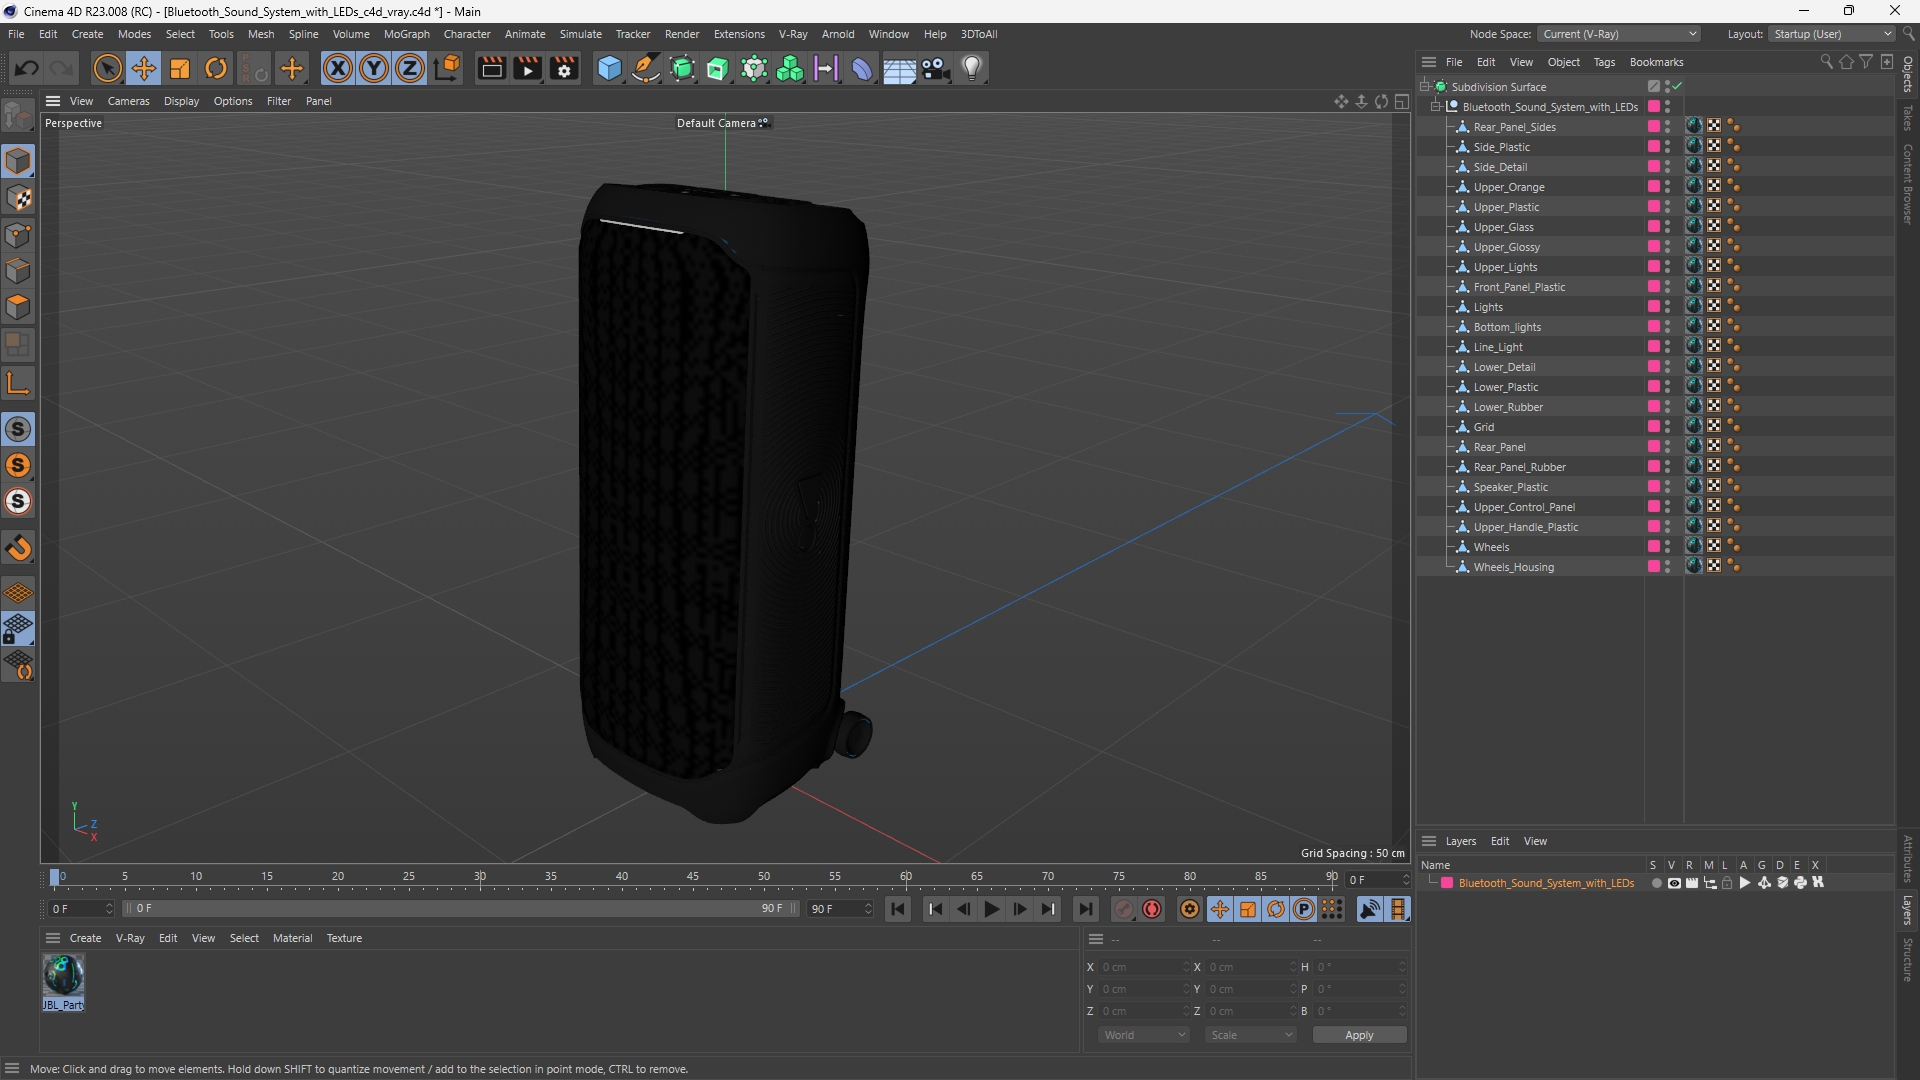
Task: Open the Material Manager hamburger menu
Action: 53,938
